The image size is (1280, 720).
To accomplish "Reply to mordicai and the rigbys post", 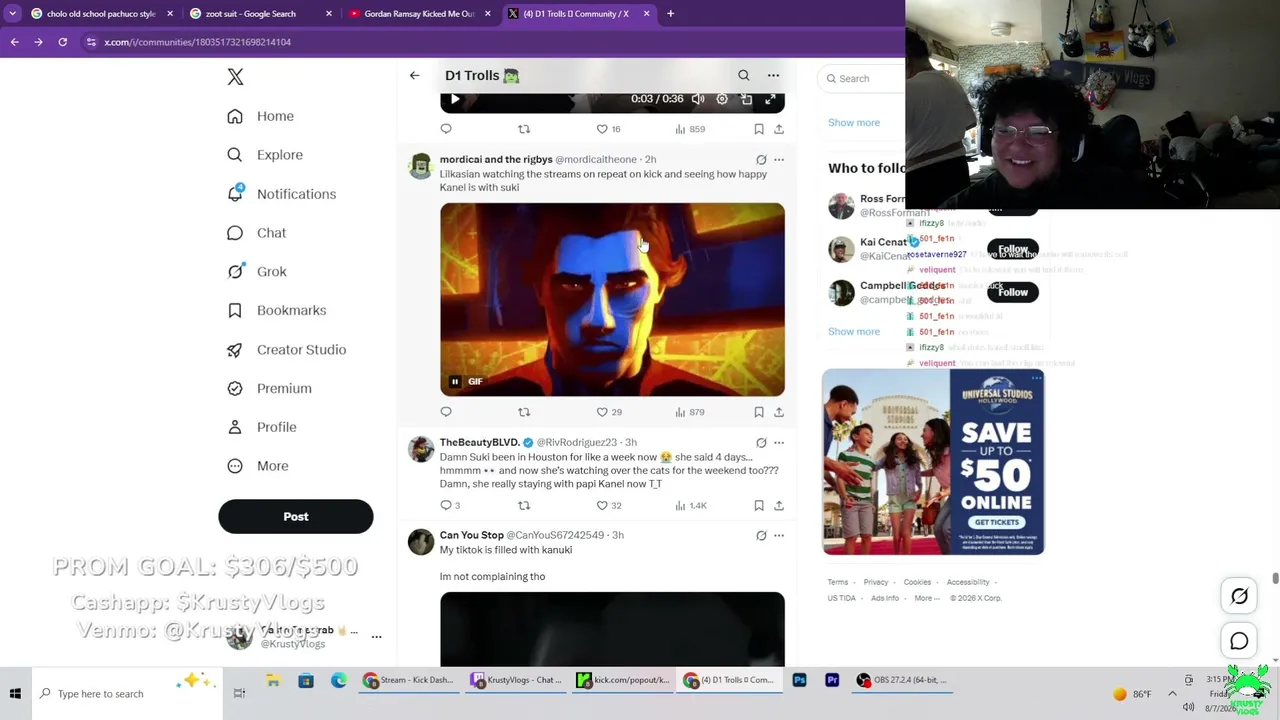I will tap(446, 412).
